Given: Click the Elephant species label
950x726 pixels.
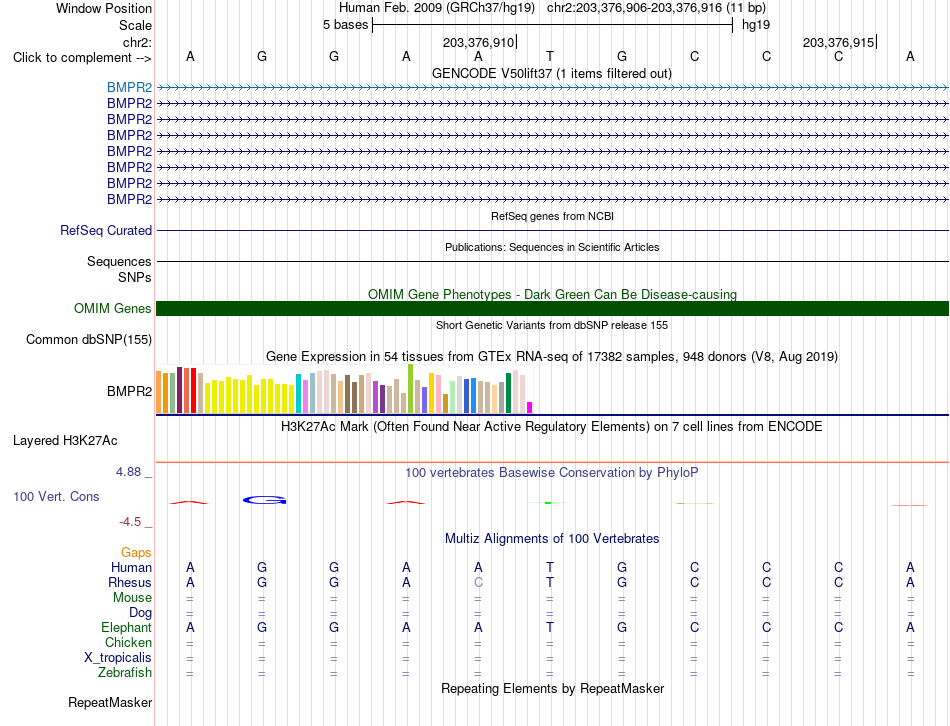Looking at the screenshot, I should [127, 627].
